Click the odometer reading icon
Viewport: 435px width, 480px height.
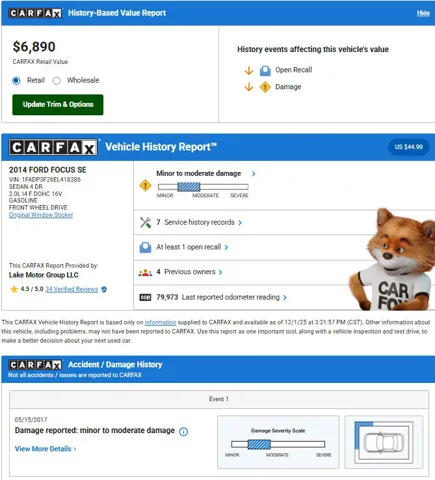coord(145,297)
